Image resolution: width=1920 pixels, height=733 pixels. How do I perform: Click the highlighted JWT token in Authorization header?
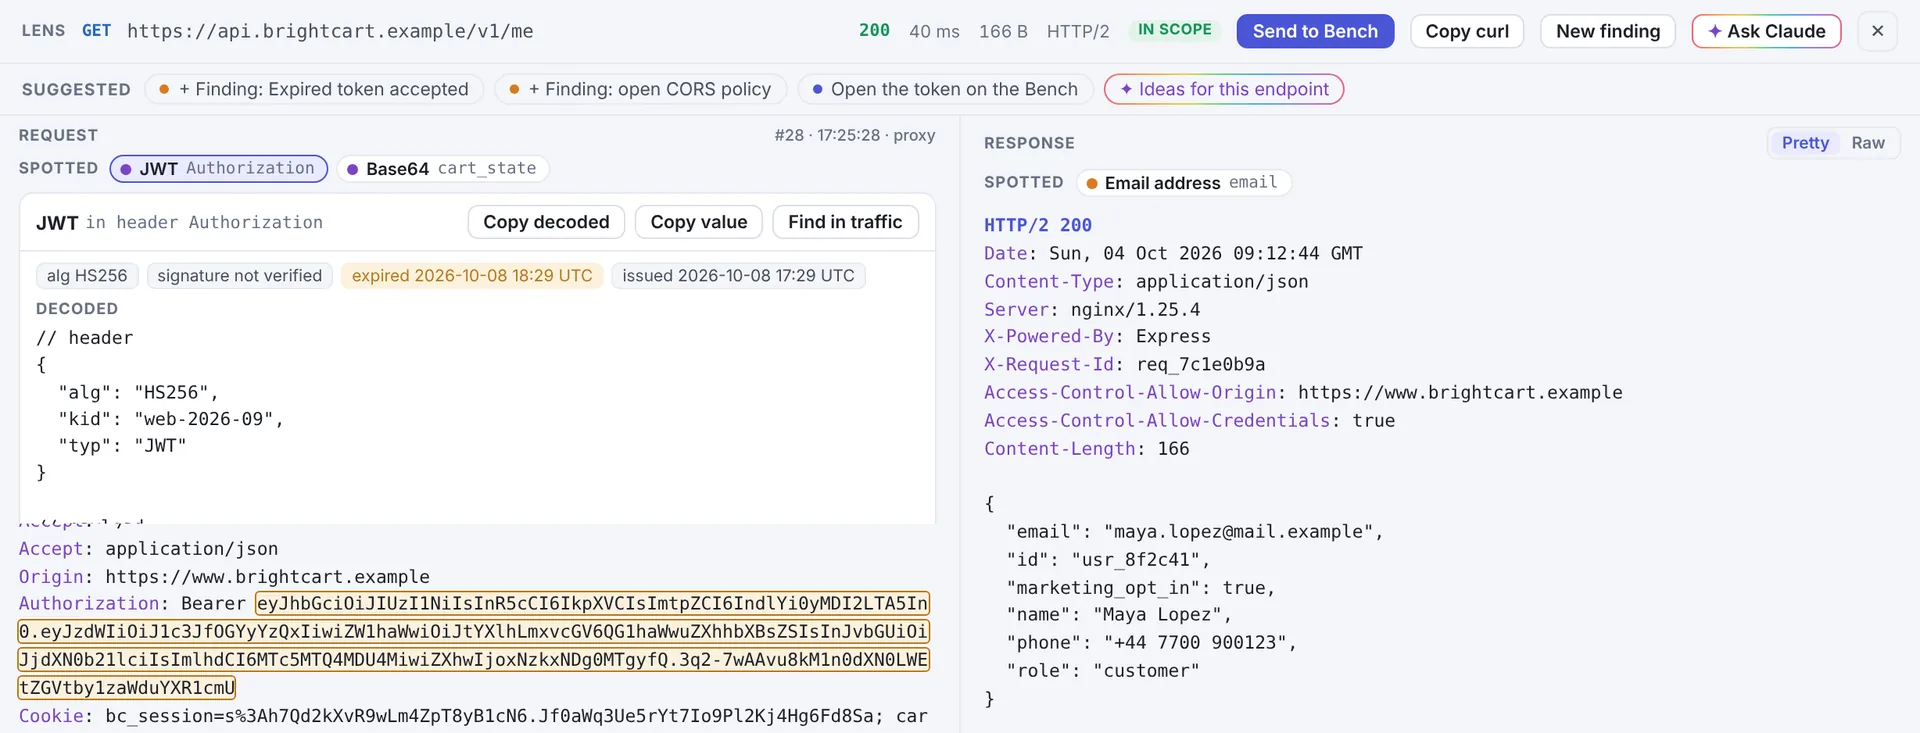click(x=474, y=645)
